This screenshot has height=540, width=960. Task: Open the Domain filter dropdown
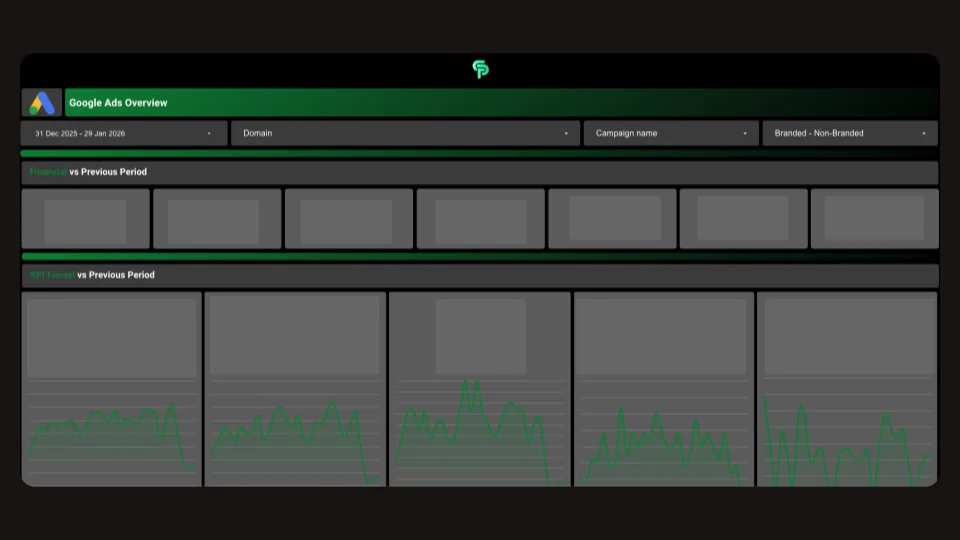click(405, 133)
